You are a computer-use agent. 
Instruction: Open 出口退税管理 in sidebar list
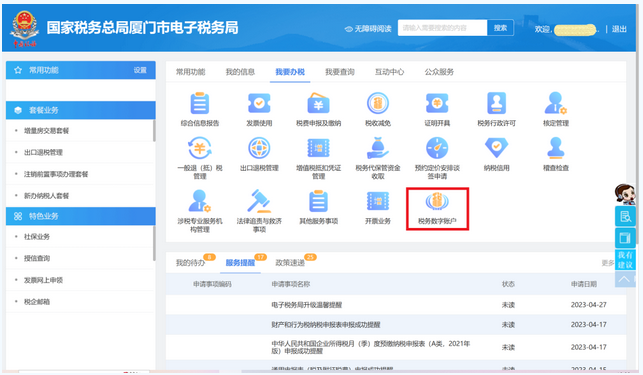coord(43,153)
